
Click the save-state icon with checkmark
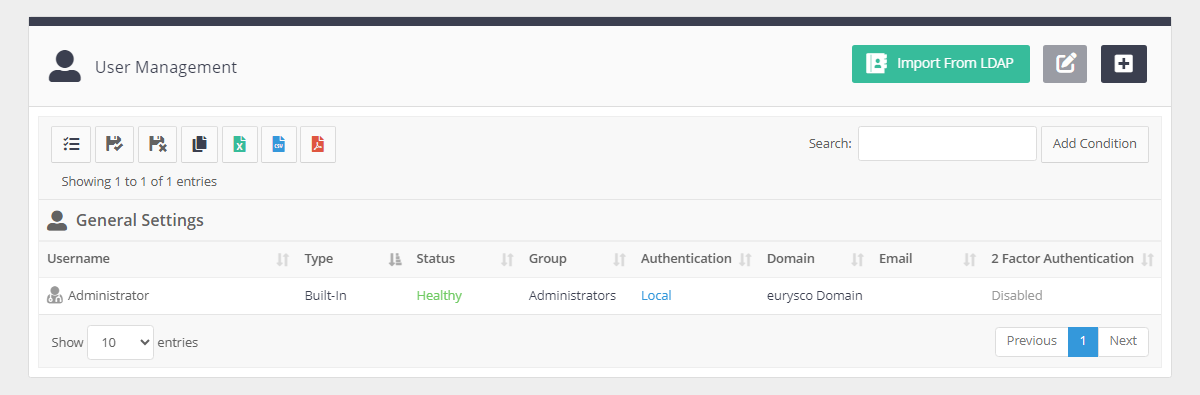(x=114, y=144)
